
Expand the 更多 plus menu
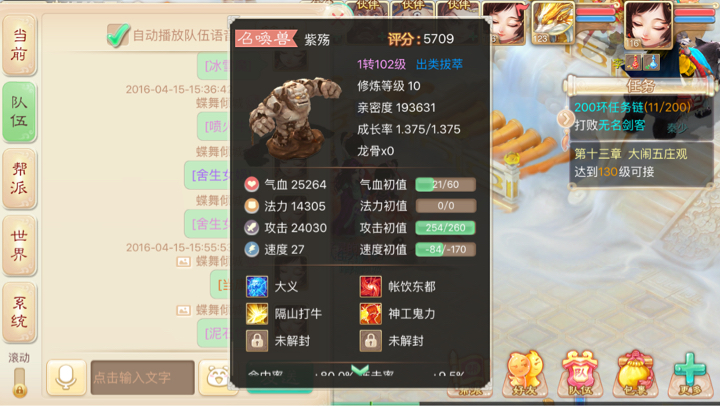click(690, 373)
